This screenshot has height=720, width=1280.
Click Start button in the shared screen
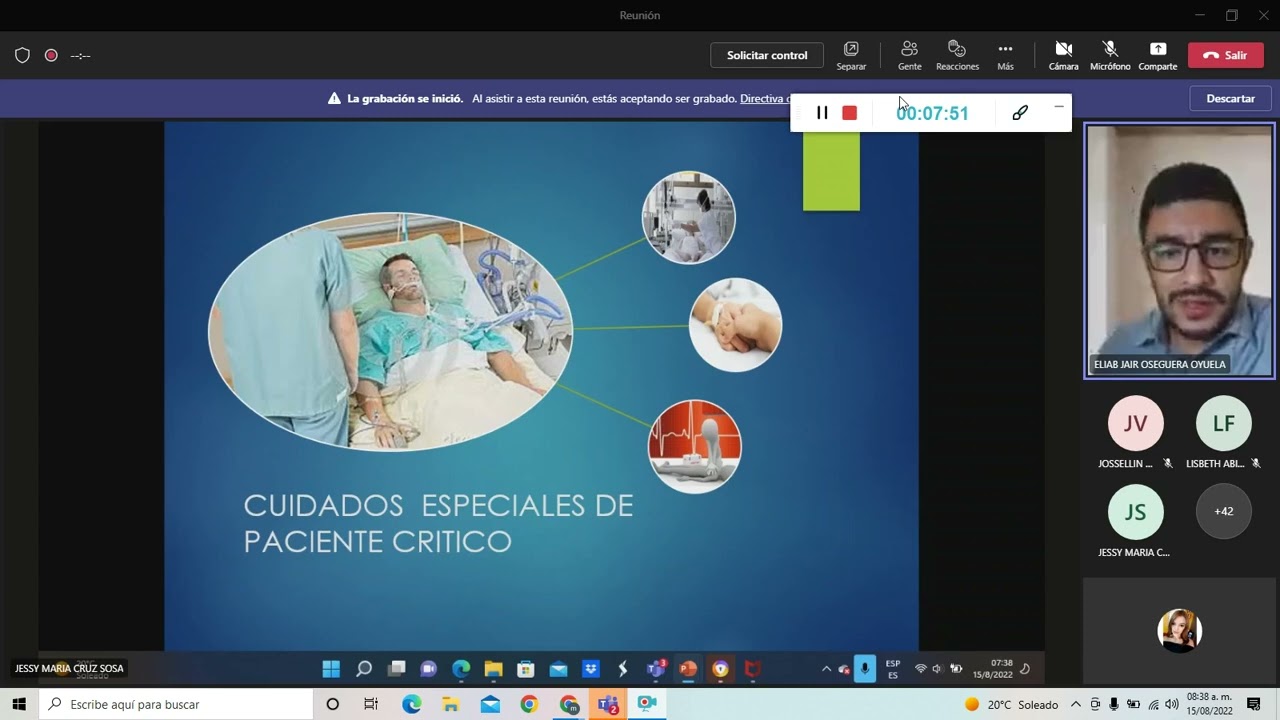pyautogui.click(x=331, y=669)
